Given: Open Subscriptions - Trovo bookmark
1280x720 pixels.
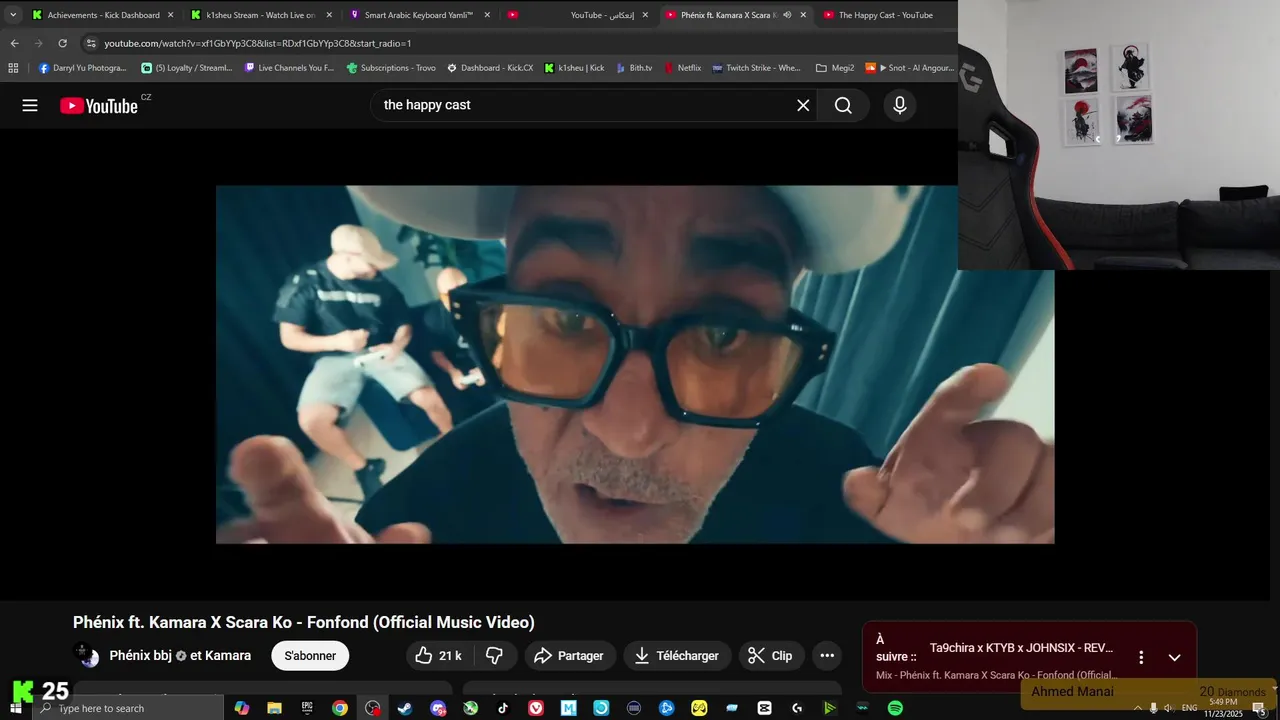Looking at the screenshot, I should tap(391, 68).
